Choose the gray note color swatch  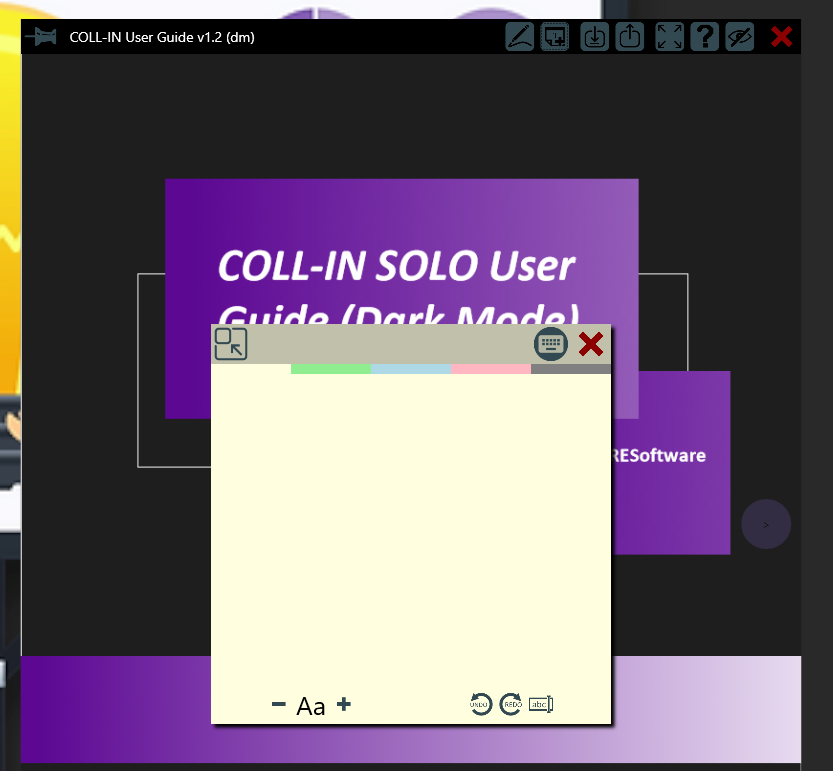pyautogui.click(x=571, y=369)
